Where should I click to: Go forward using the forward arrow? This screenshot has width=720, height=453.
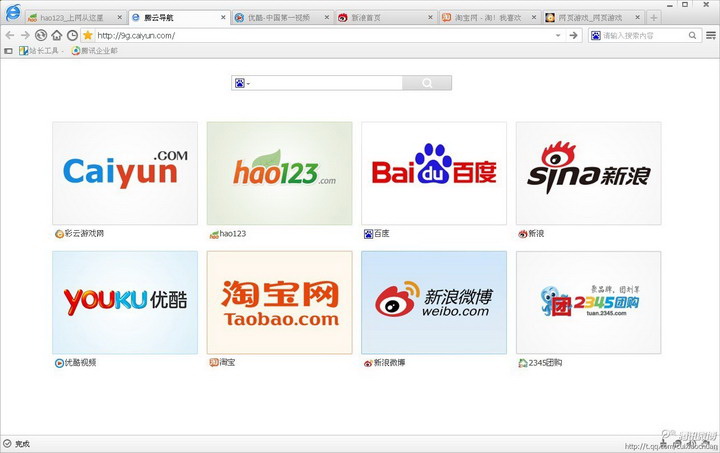(x=25, y=35)
